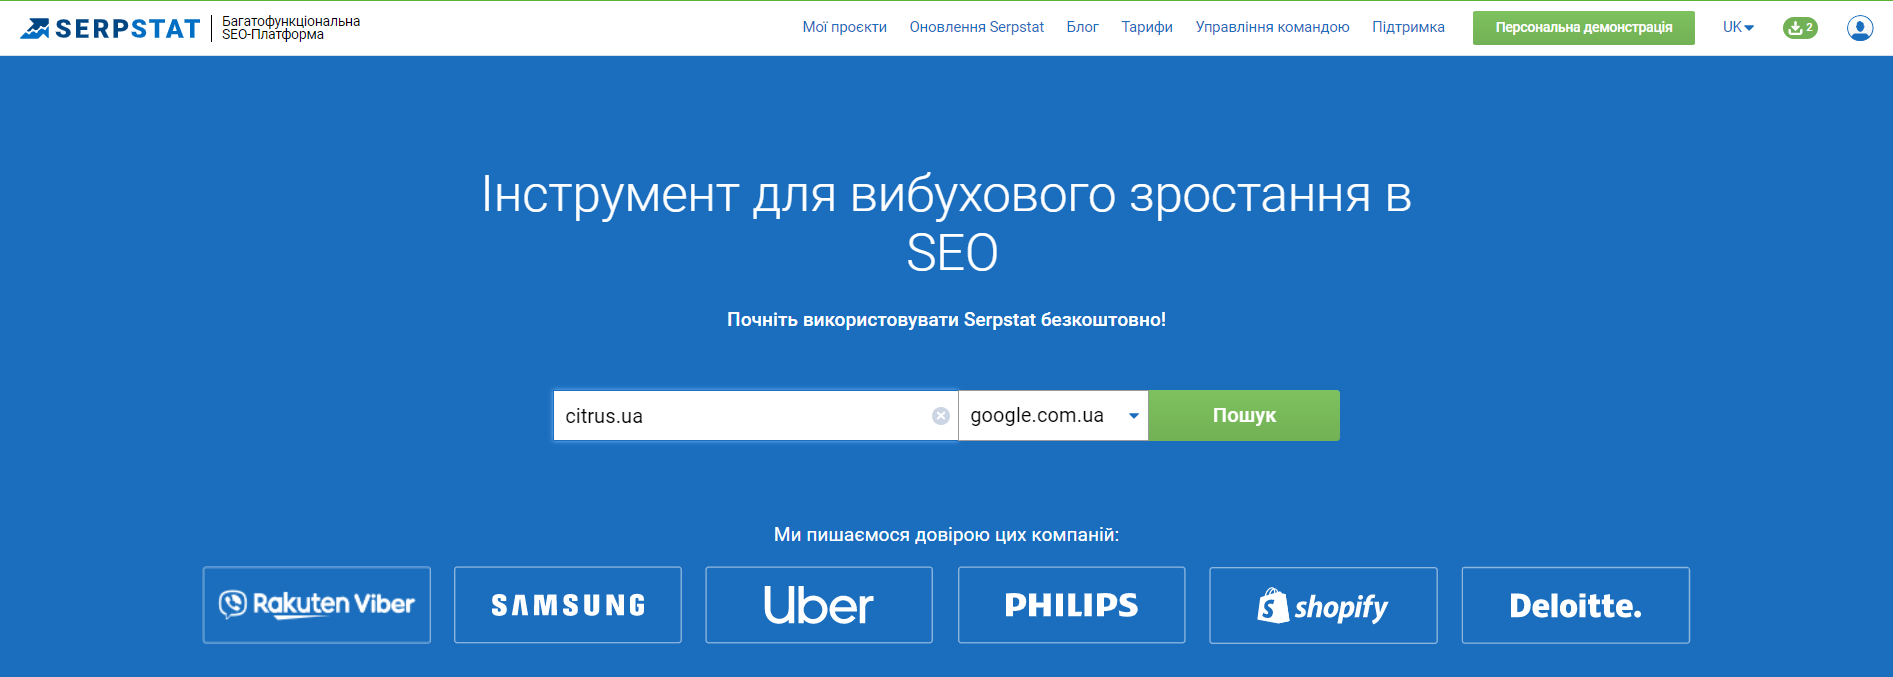Screen dimensions: 1893x677
Task: Open the user profile avatar icon
Action: pos(1860,28)
